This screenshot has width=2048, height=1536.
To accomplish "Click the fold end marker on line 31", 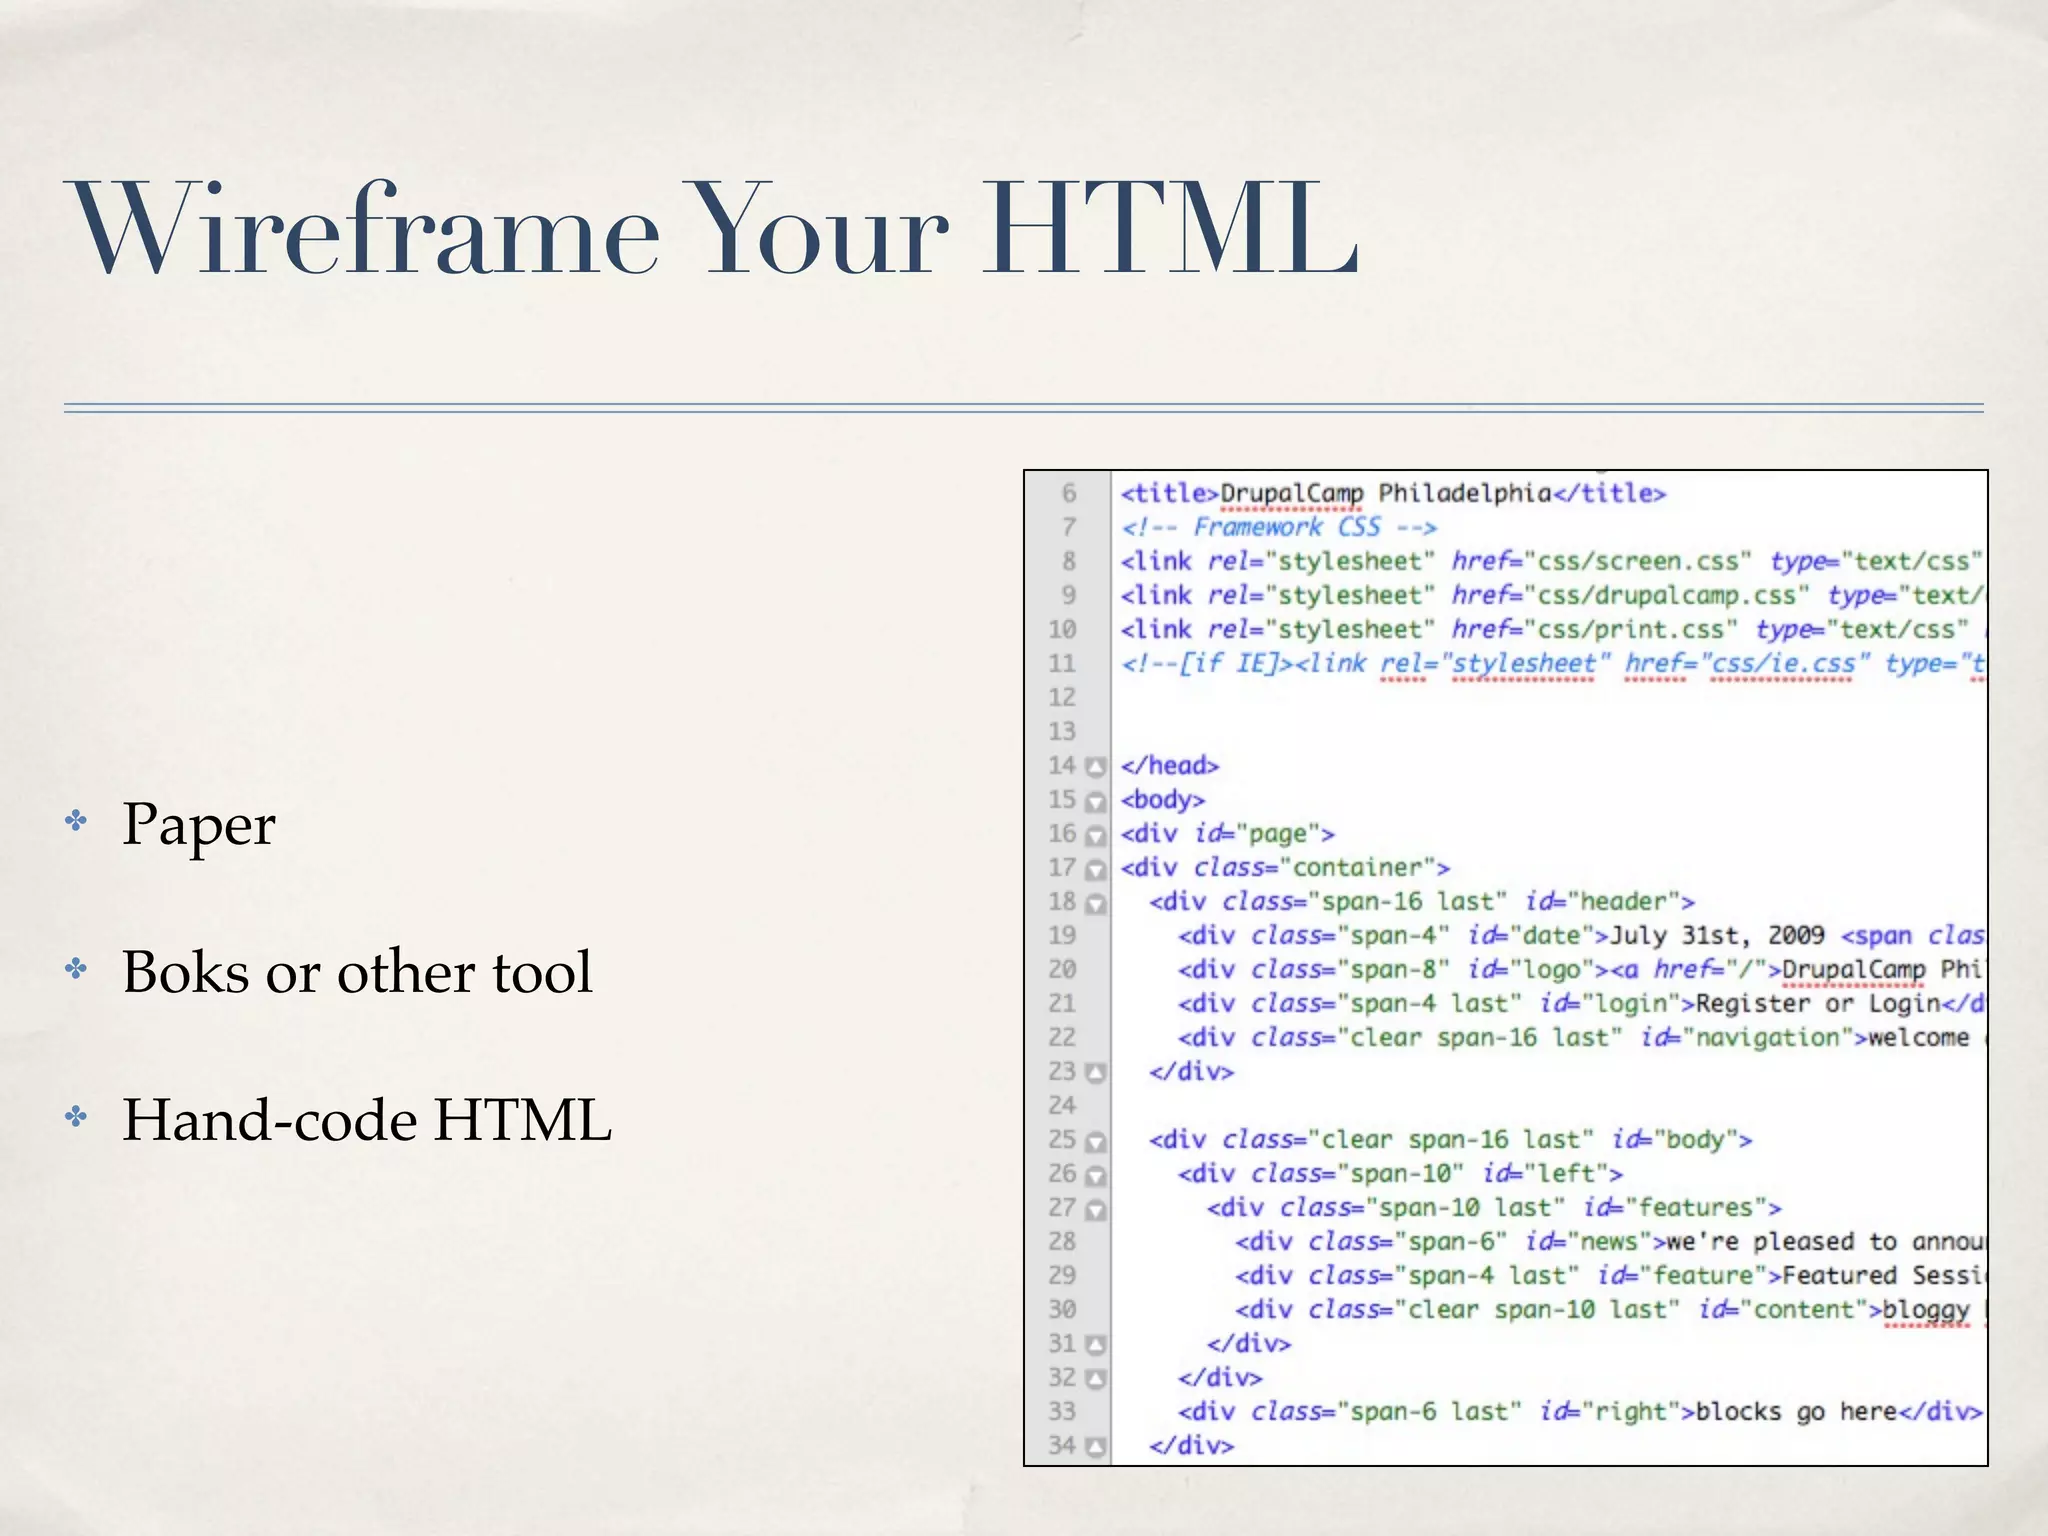I will [1096, 1345].
